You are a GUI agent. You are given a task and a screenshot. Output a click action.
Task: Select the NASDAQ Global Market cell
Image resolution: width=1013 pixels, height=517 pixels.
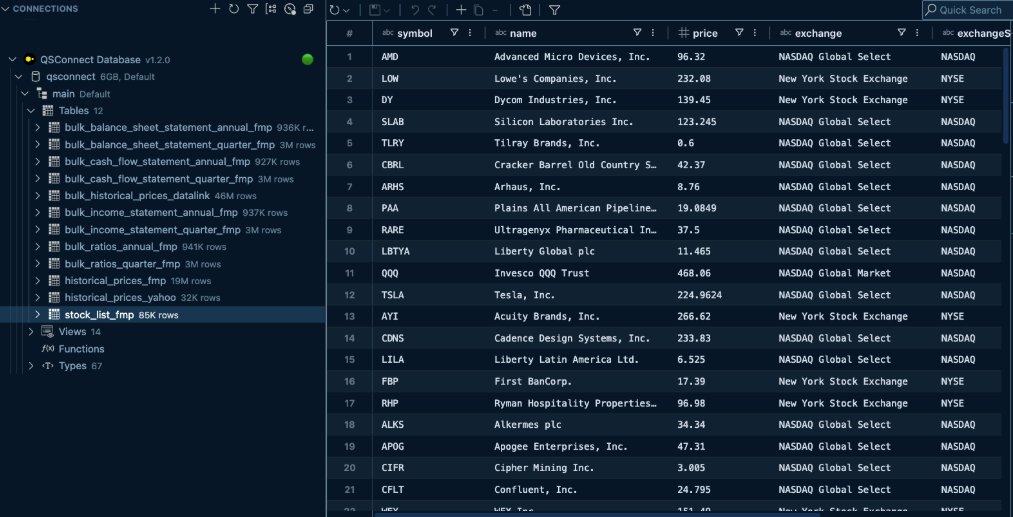[850, 273]
